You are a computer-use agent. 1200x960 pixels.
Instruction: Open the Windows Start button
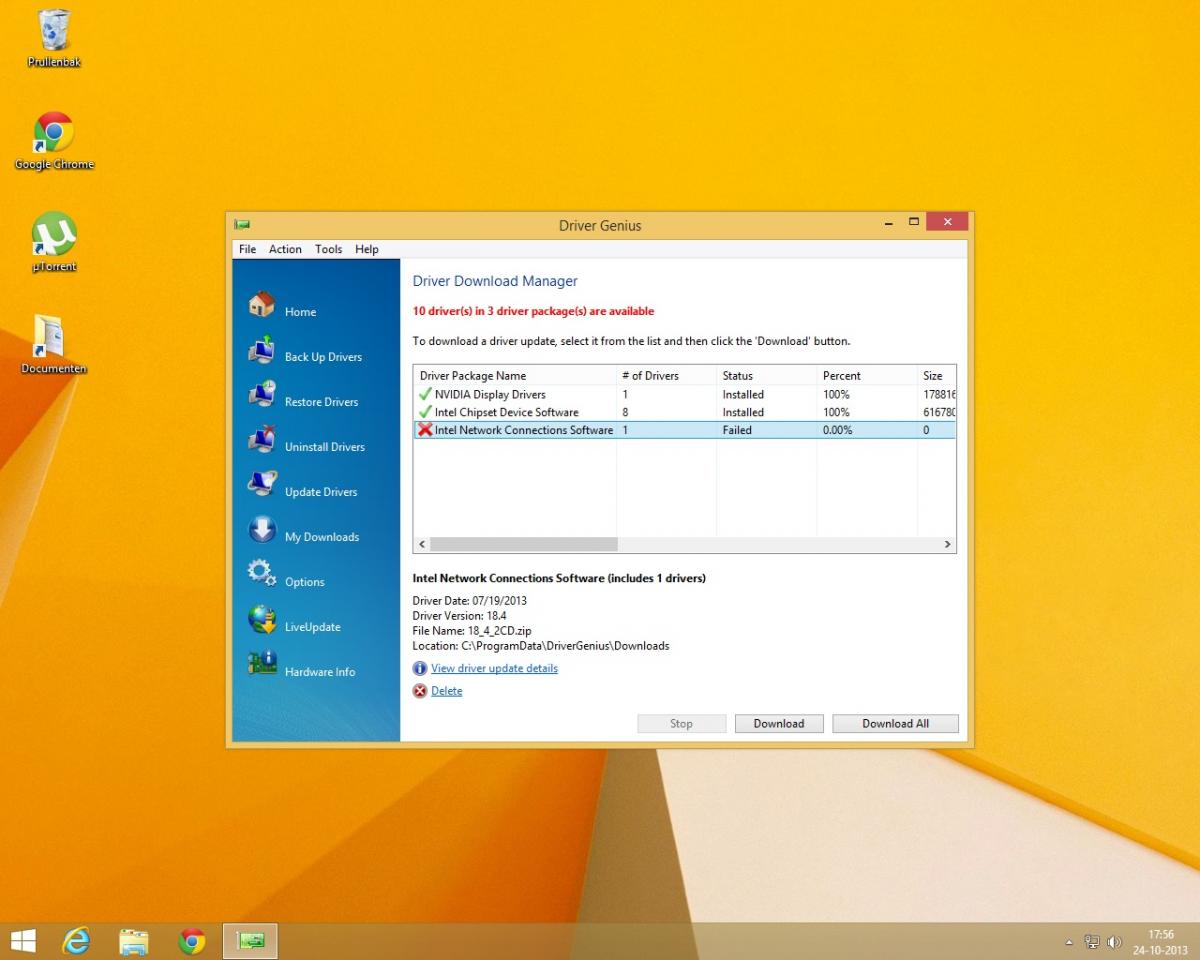click(22, 940)
